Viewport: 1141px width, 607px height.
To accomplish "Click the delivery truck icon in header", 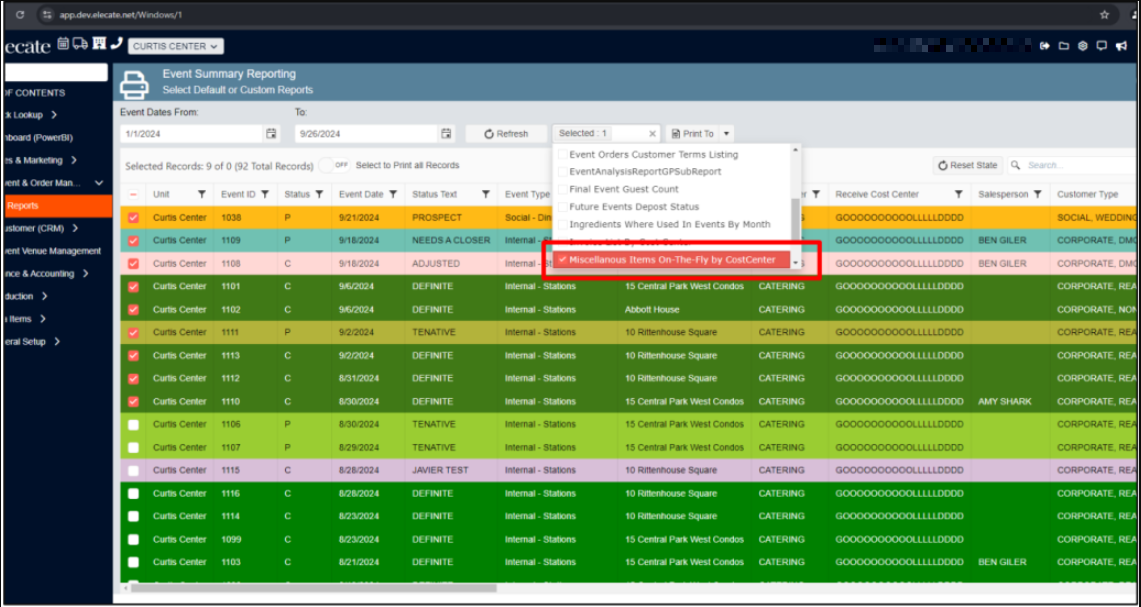I will (81, 44).
